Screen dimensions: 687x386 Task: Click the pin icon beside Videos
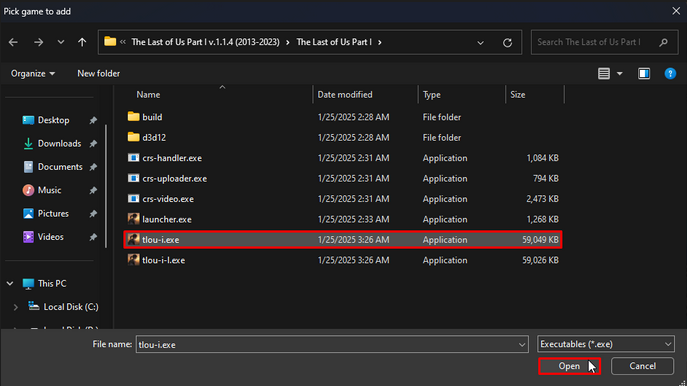click(x=93, y=237)
